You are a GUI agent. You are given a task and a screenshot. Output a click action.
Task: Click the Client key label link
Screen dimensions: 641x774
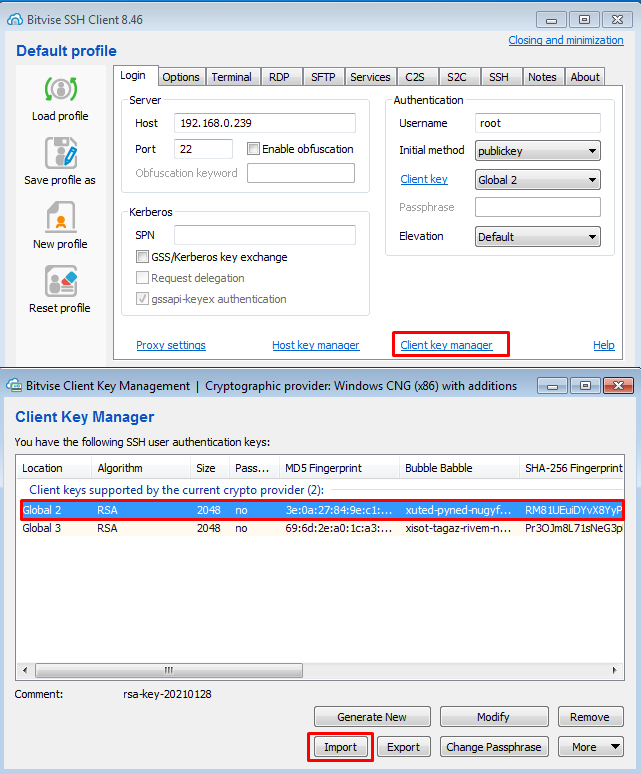click(x=424, y=179)
